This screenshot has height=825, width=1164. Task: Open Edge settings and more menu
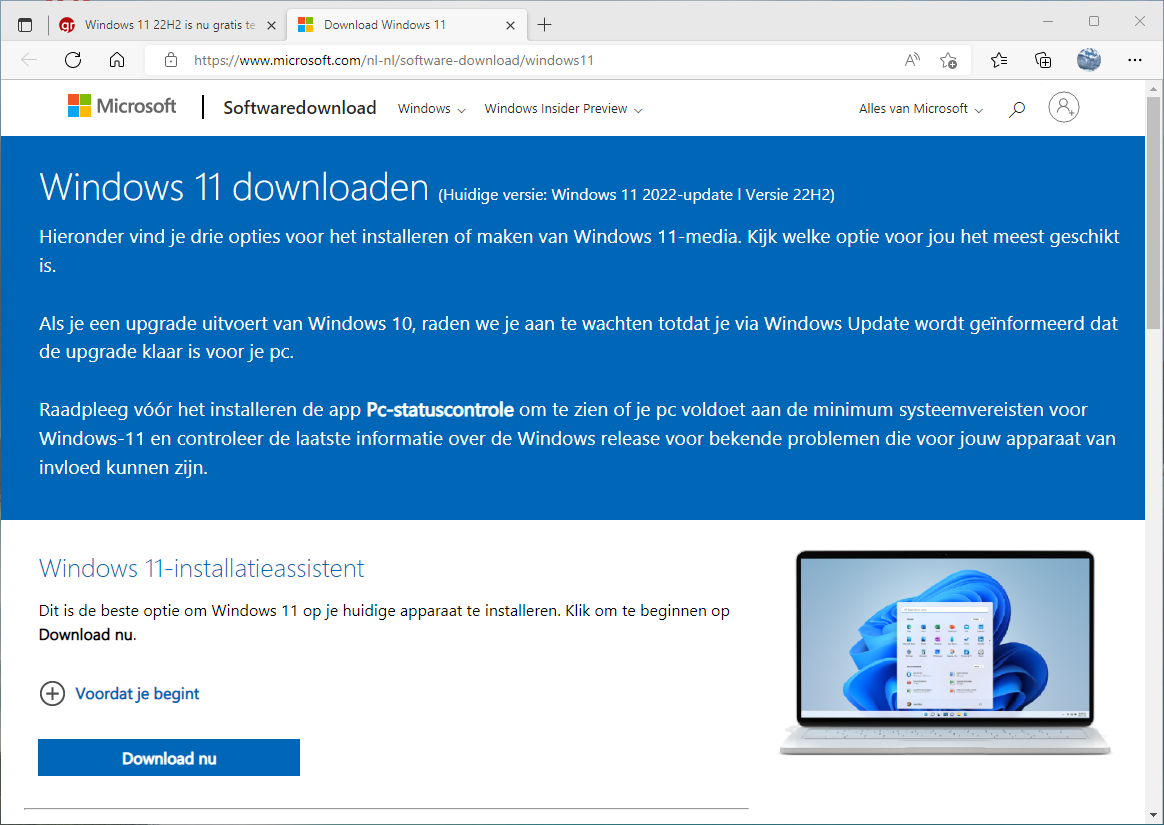1134,60
